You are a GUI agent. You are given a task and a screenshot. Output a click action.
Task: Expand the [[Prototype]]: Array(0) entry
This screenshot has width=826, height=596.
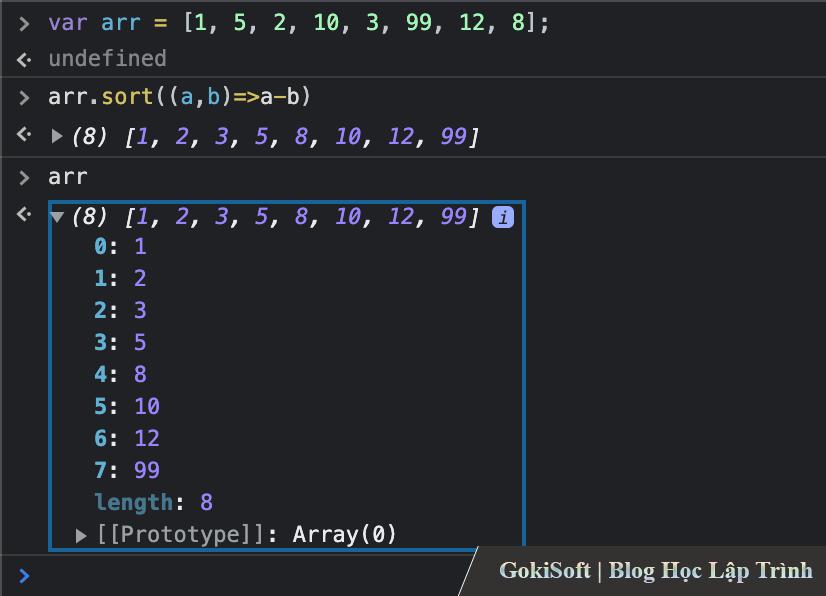click(82, 535)
